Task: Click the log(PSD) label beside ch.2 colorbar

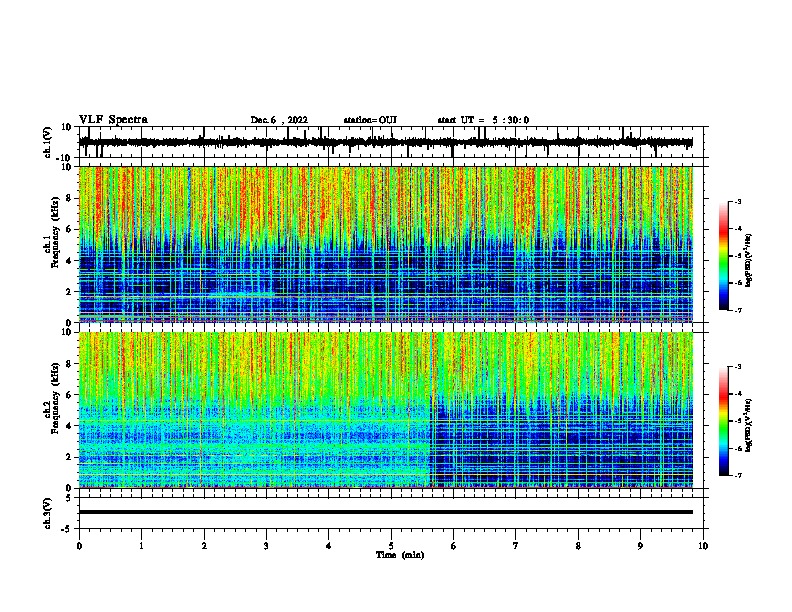Action: 748,426
